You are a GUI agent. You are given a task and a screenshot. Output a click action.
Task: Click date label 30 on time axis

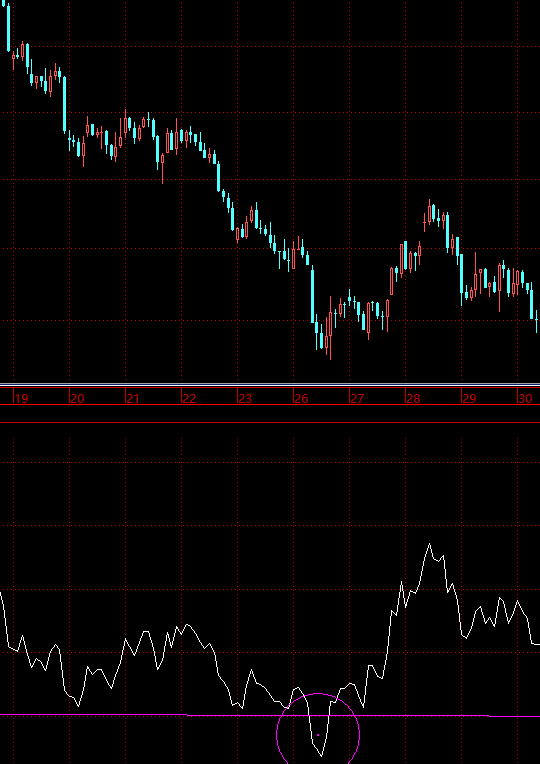[x=525, y=399]
